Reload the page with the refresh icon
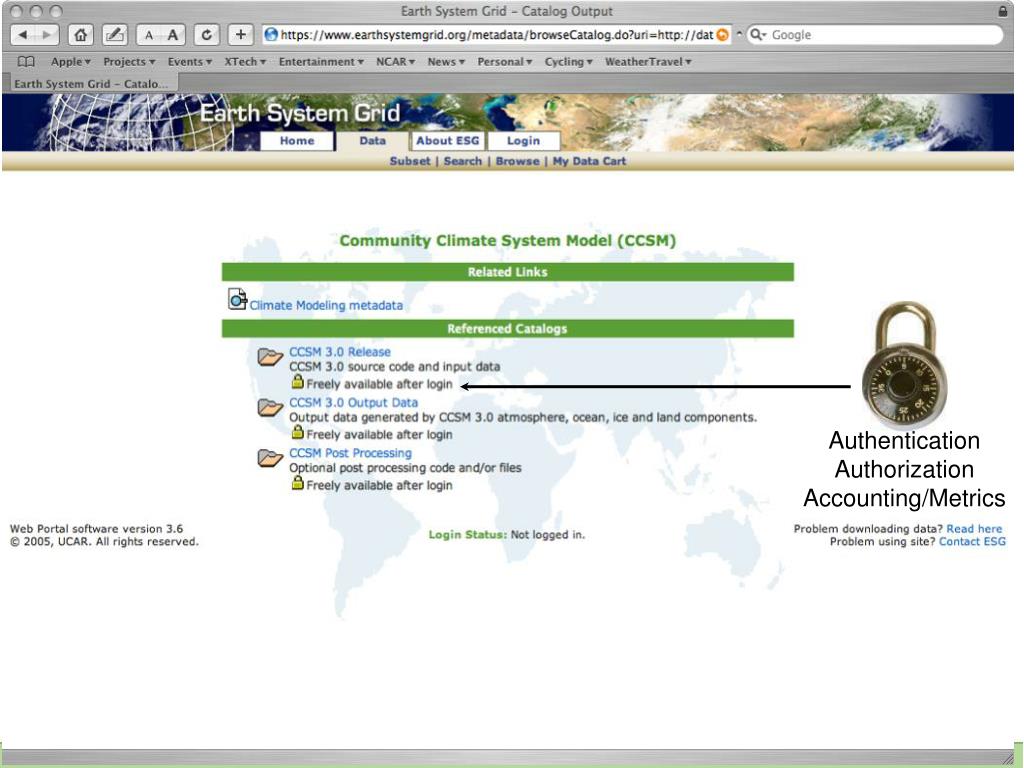This screenshot has height=768, width=1024. tap(206, 35)
